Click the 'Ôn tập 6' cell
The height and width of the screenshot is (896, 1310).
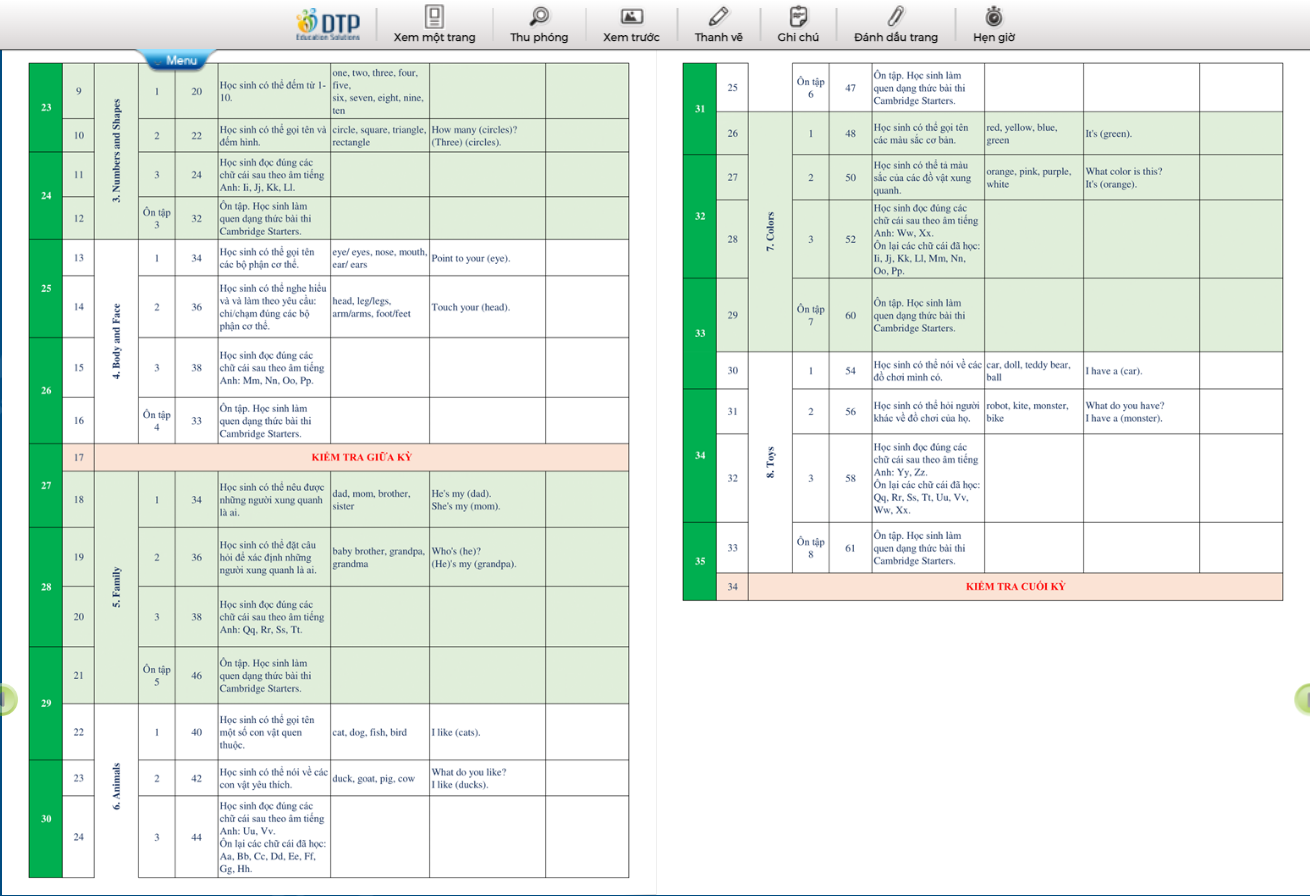coord(811,88)
